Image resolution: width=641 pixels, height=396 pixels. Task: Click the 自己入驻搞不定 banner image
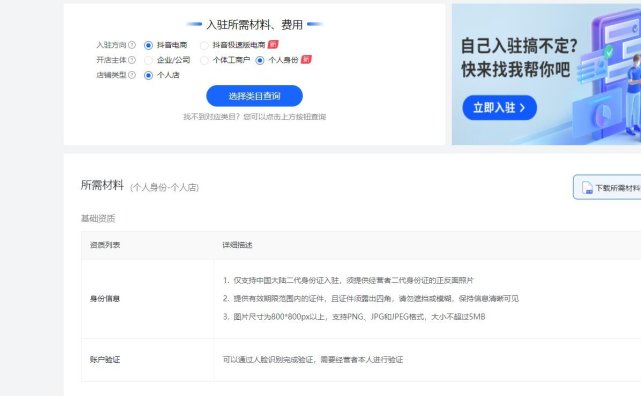point(546,74)
